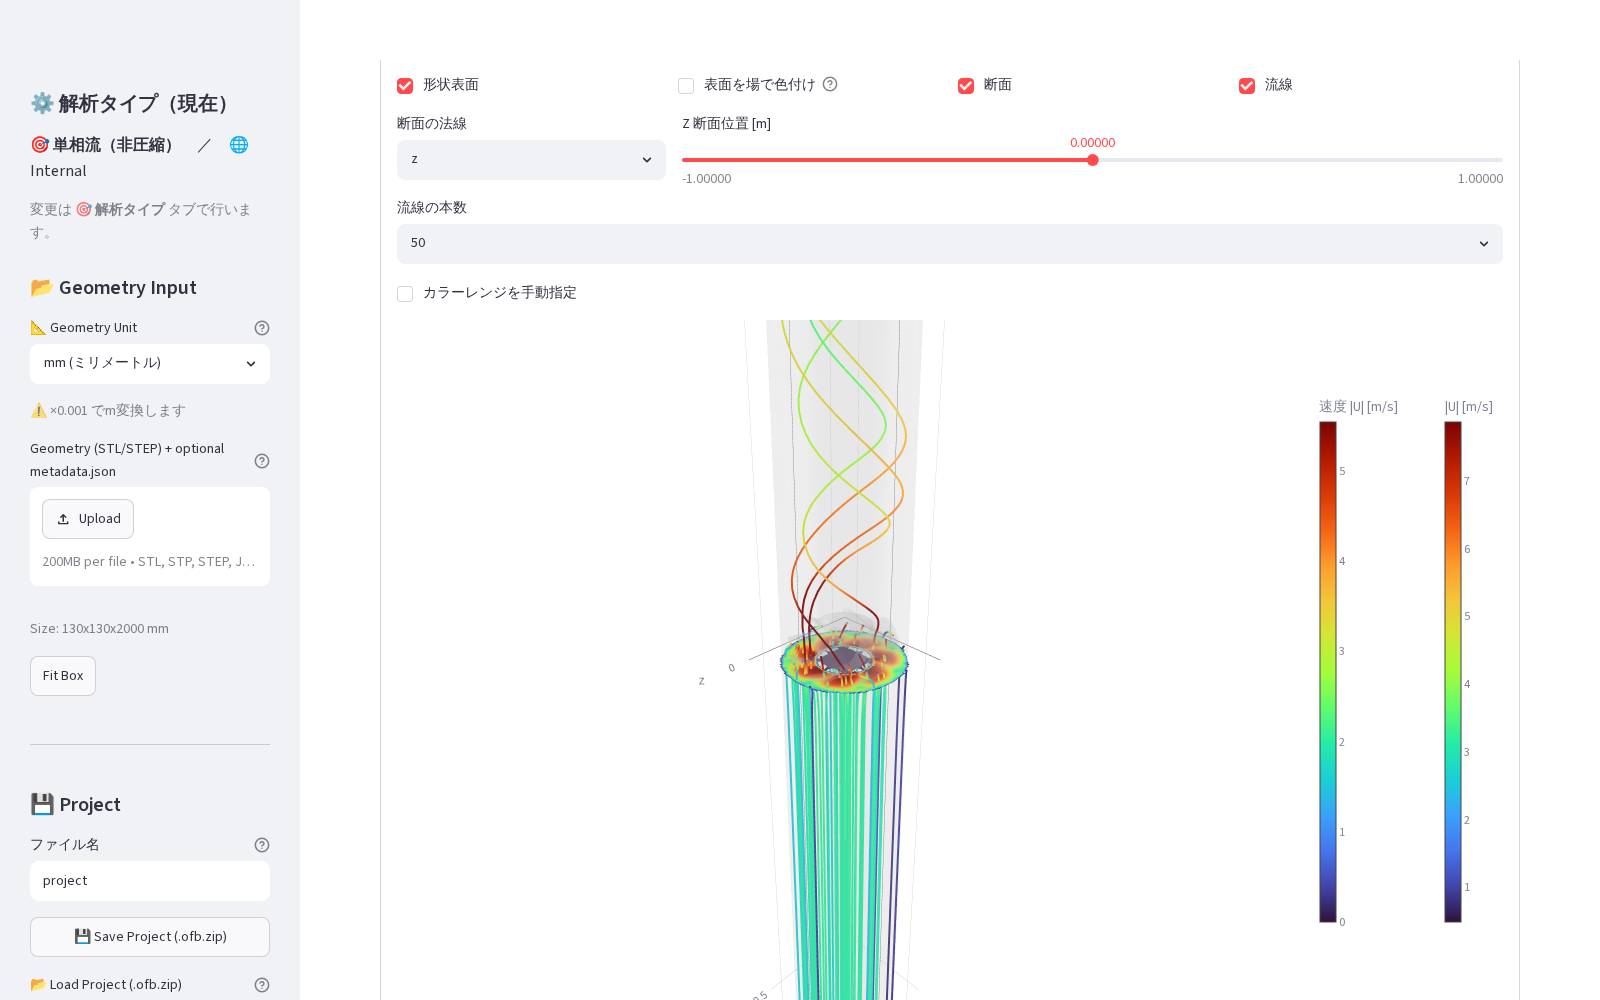The width and height of the screenshot is (1600, 1000).
Task: Open help icon next to Geometry Unit
Action: pyautogui.click(x=262, y=328)
